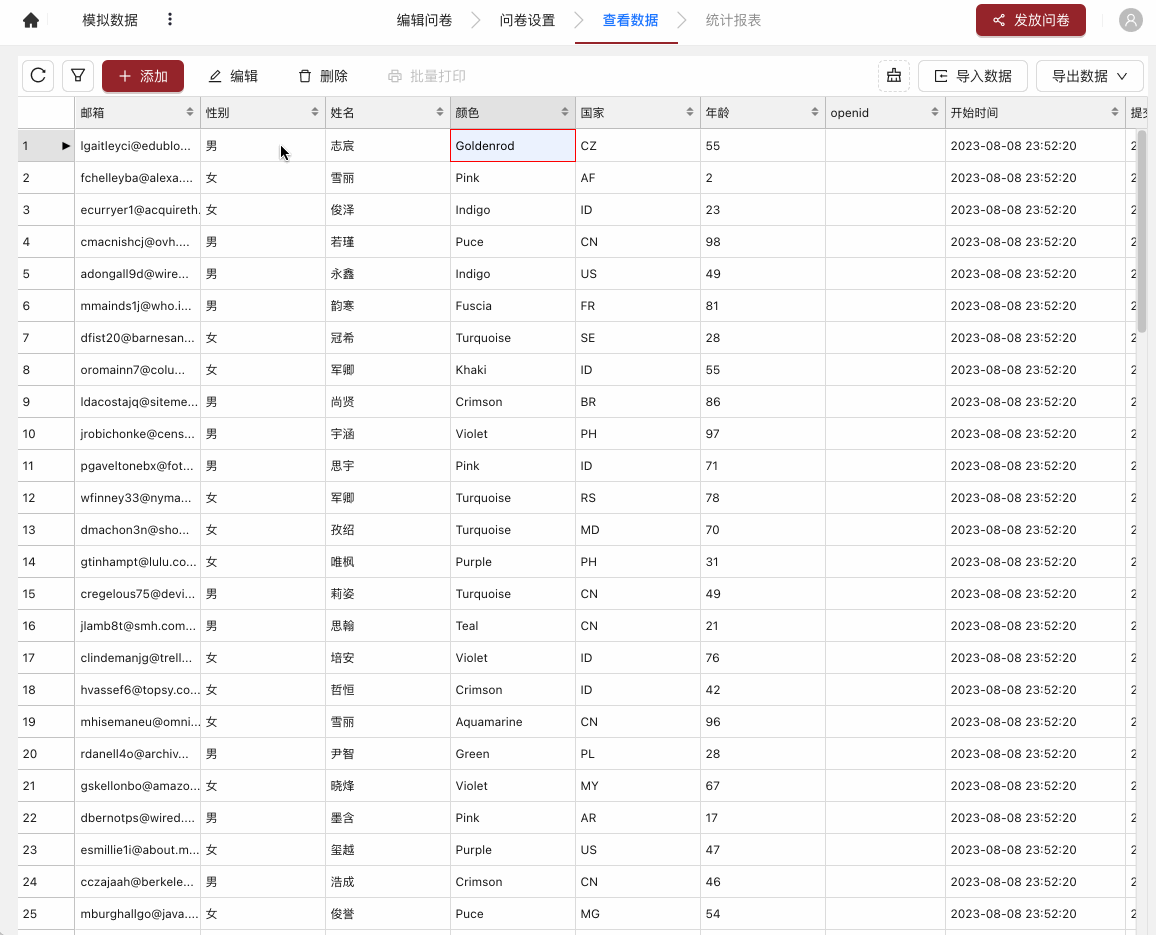Sort by 国家 column arrows
This screenshot has height=935, width=1156.
tap(690, 112)
